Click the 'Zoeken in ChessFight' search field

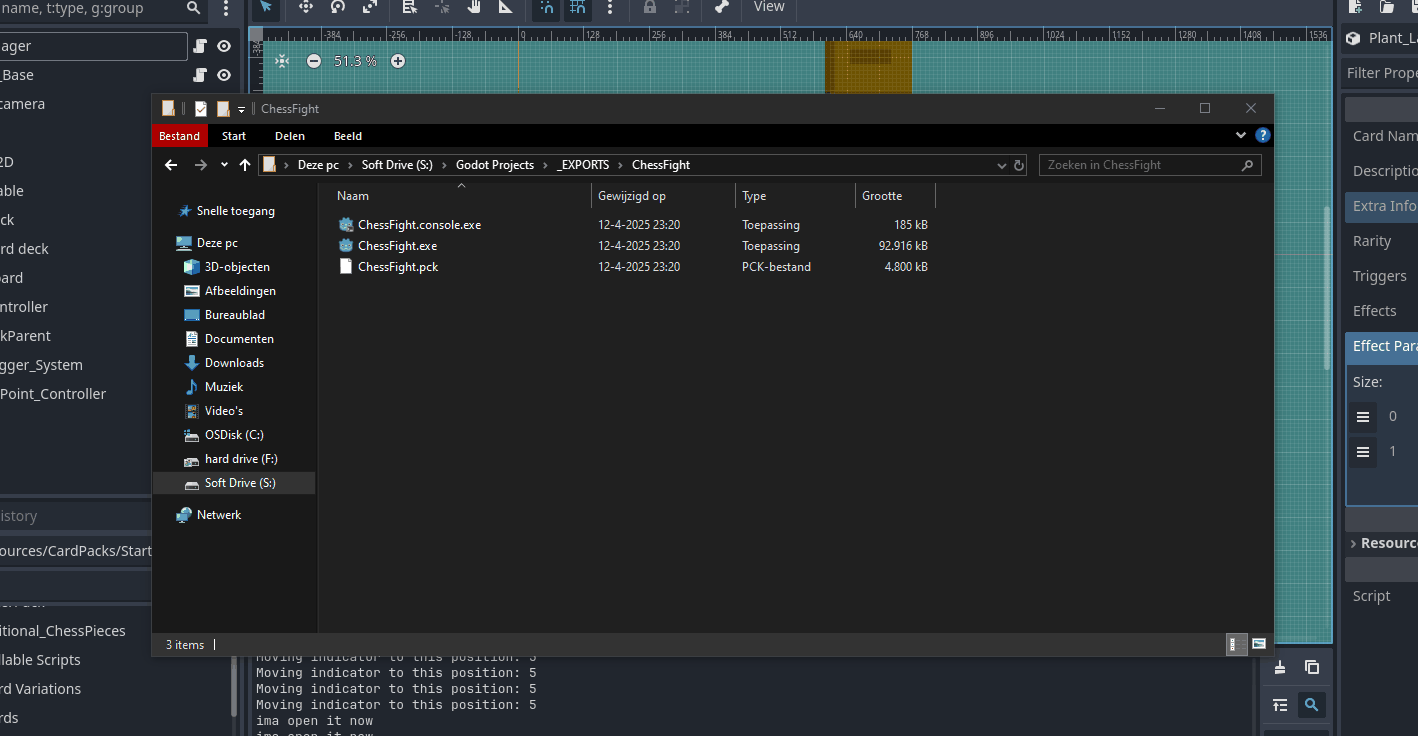(x=1150, y=165)
